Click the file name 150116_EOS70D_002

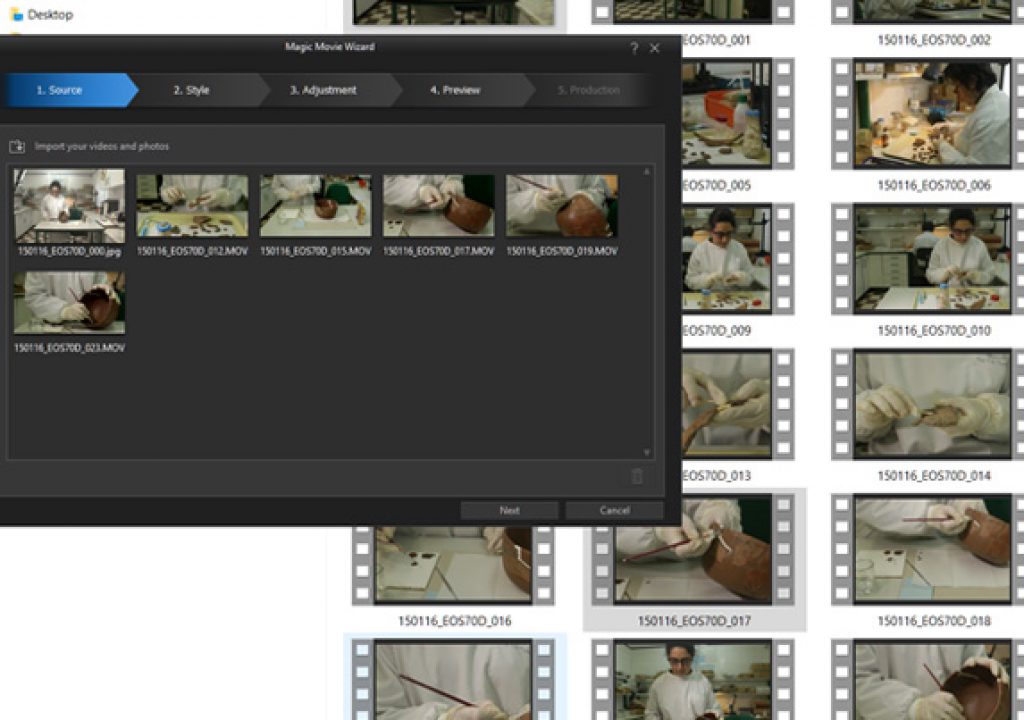934,41
